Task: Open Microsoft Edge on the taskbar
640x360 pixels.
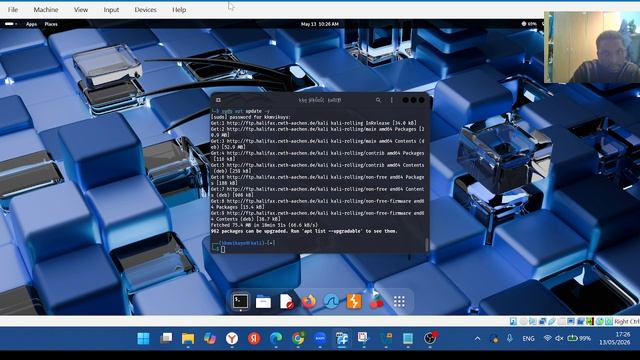Action: tap(276, 338)
